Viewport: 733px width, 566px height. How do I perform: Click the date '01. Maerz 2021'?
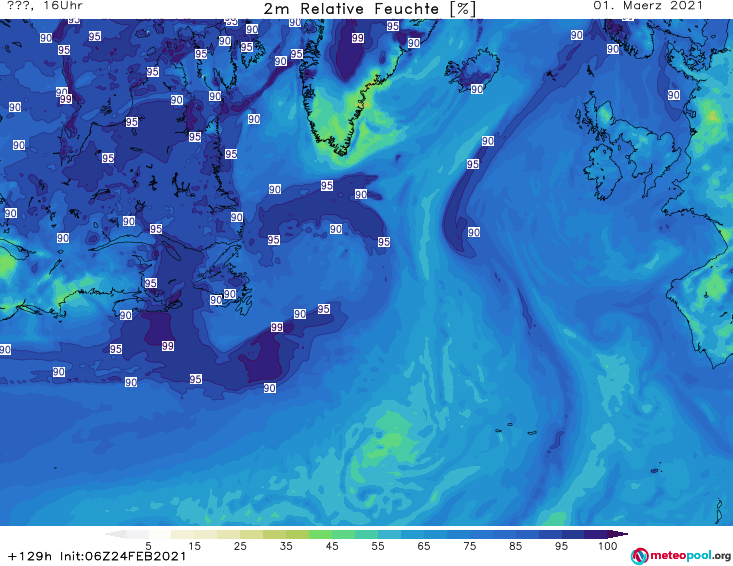[648, 6]
